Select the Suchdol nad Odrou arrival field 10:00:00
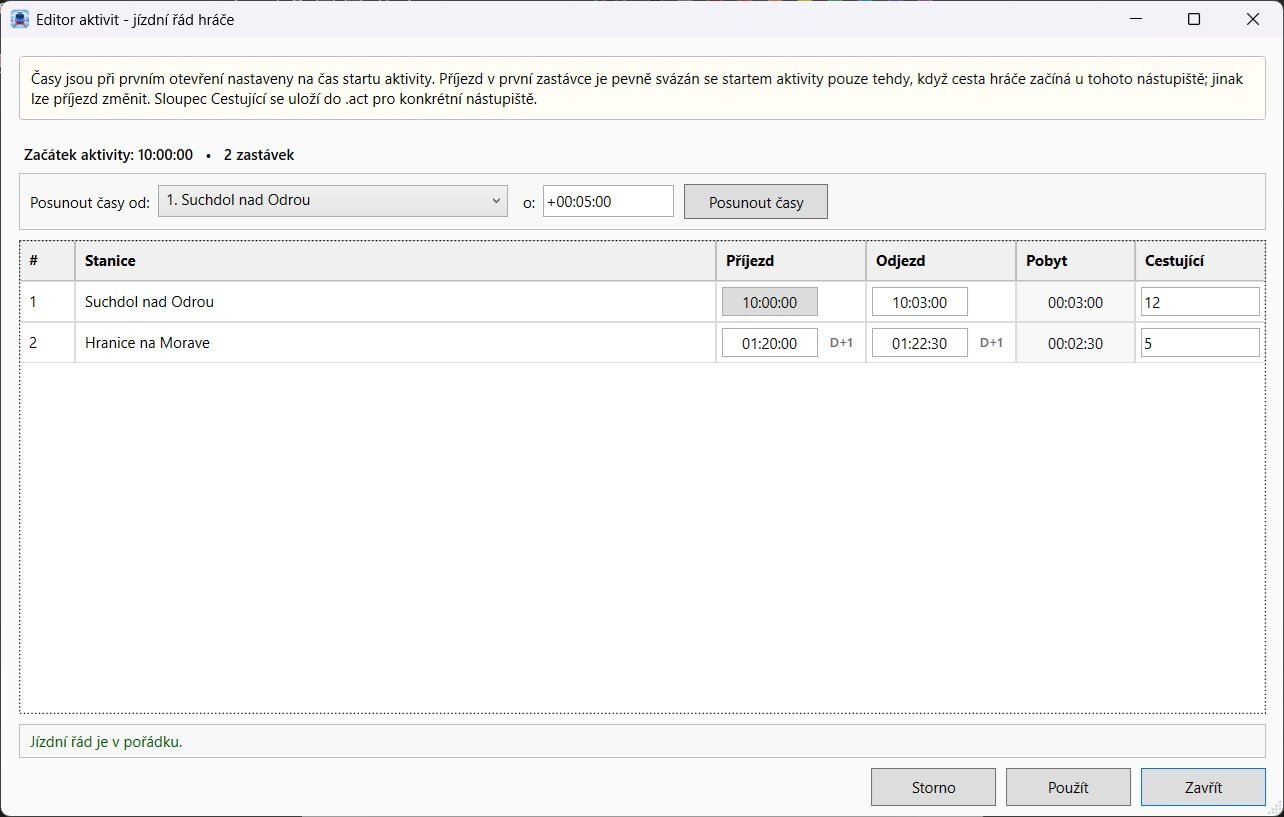The width and height of the screenshot is (1284, 817). tap(770, 302)
